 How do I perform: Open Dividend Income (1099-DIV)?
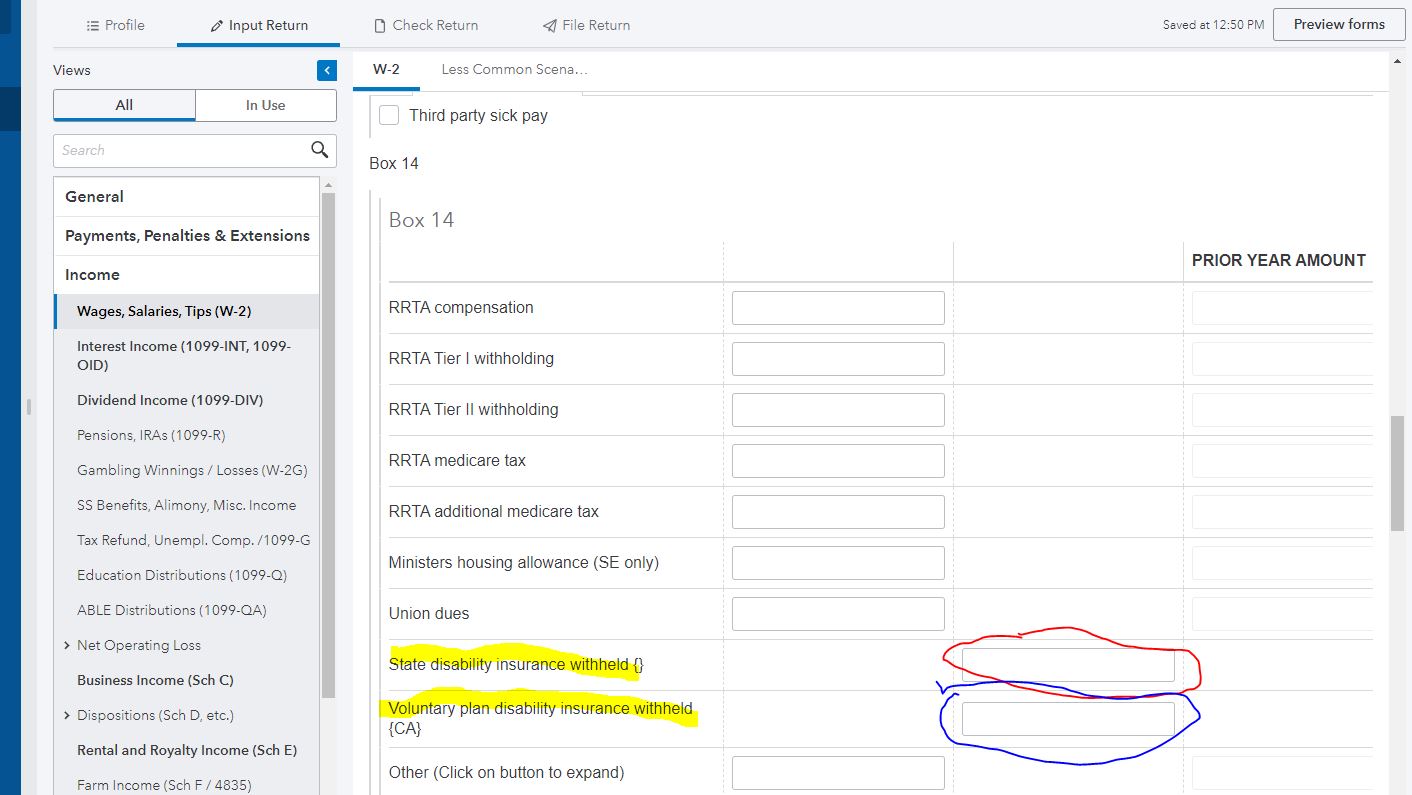[x=169, y=400]
